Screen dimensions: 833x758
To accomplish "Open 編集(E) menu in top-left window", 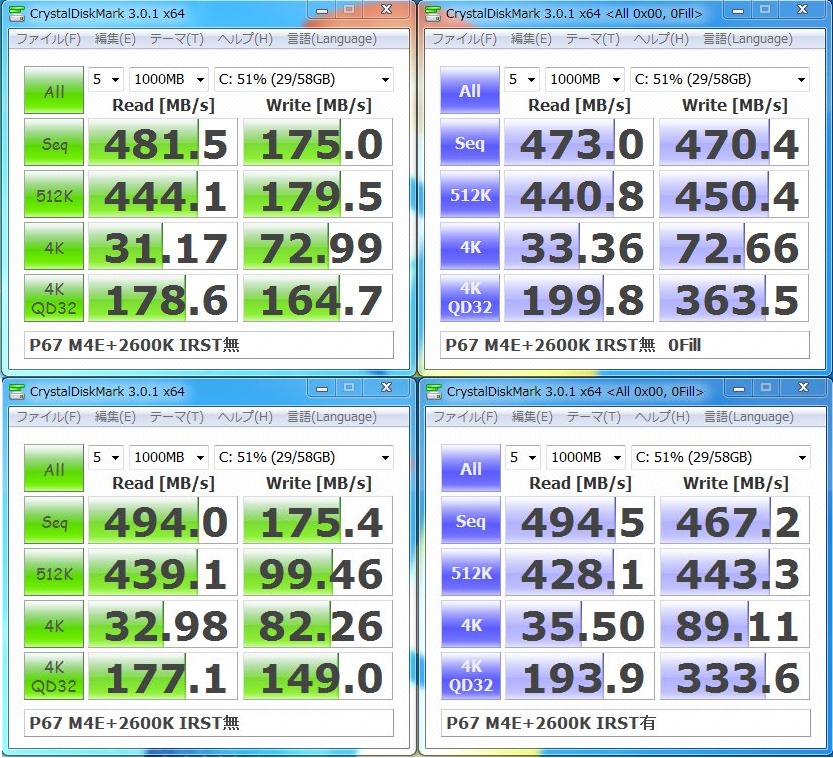I will point(115,39).
